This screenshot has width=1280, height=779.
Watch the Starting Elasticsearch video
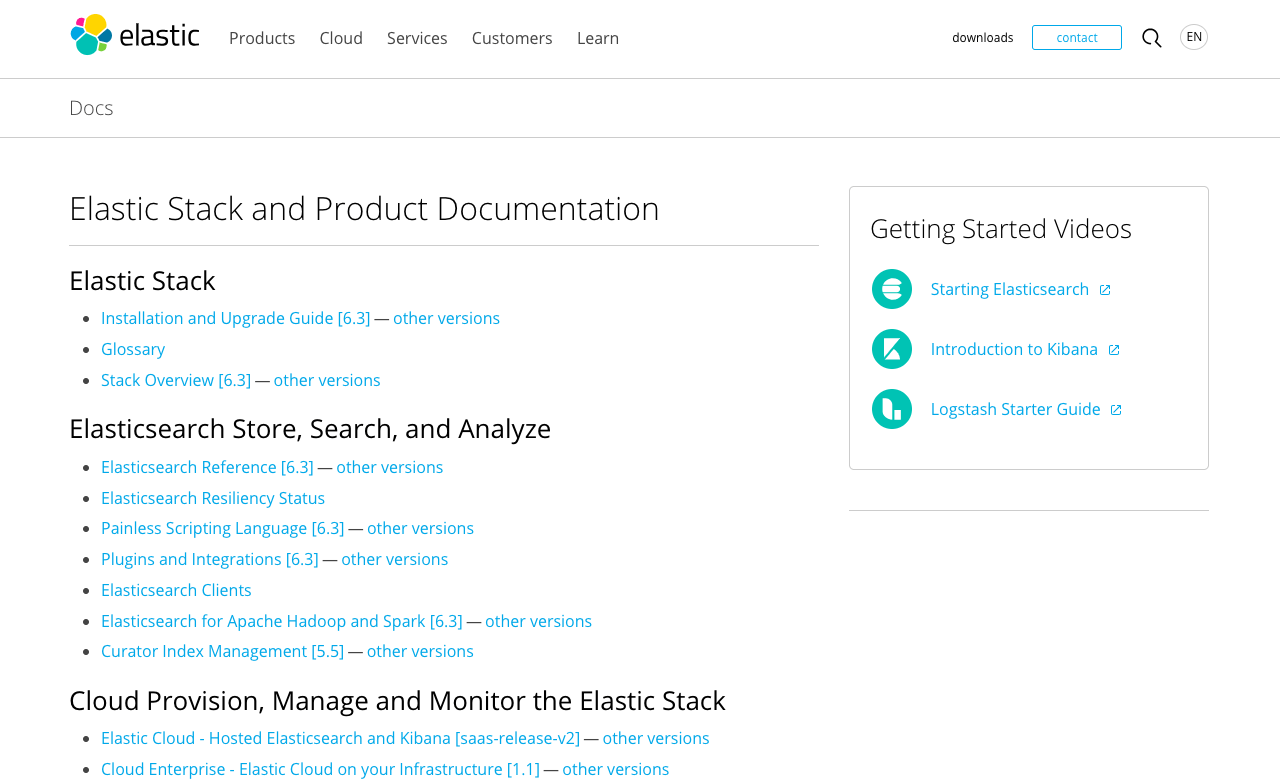coord(1010,289)
